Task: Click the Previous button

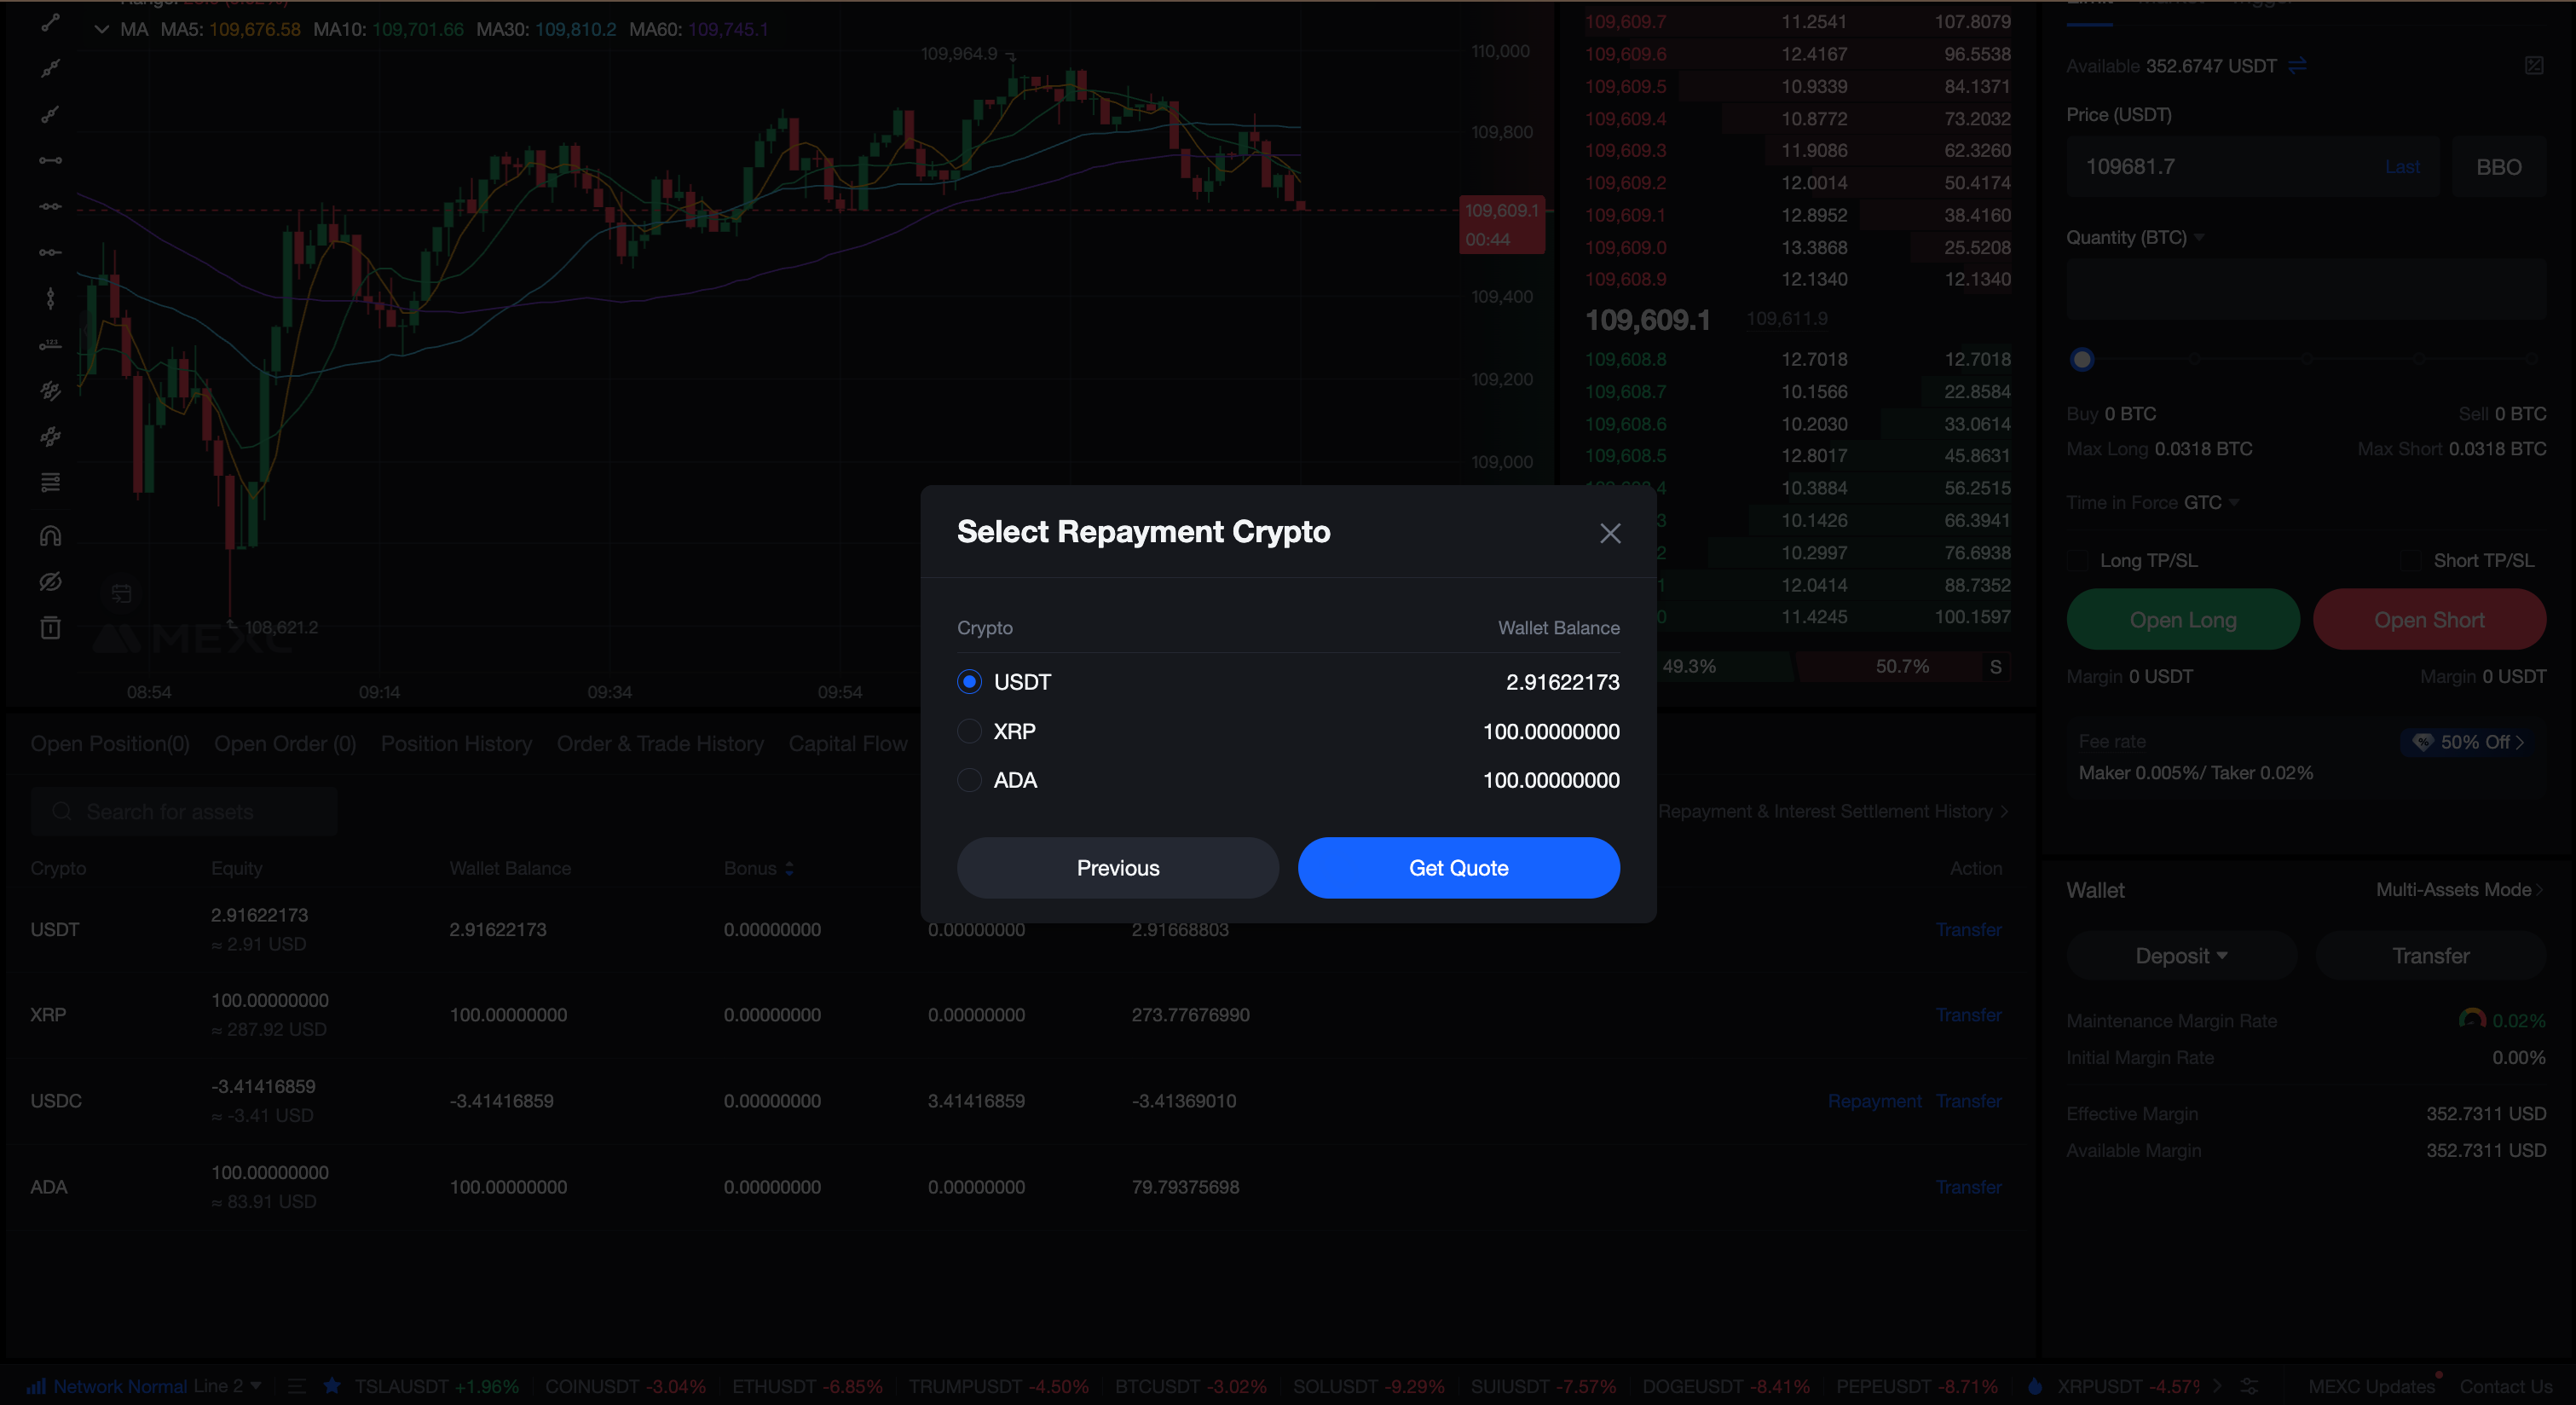Action: click(x=1117, y=868)
